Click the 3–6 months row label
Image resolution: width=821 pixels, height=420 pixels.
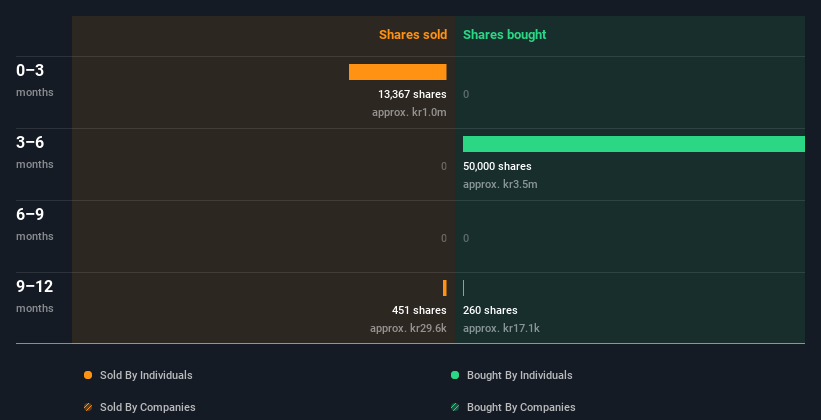pyautogui.click(x=35, y=152)
